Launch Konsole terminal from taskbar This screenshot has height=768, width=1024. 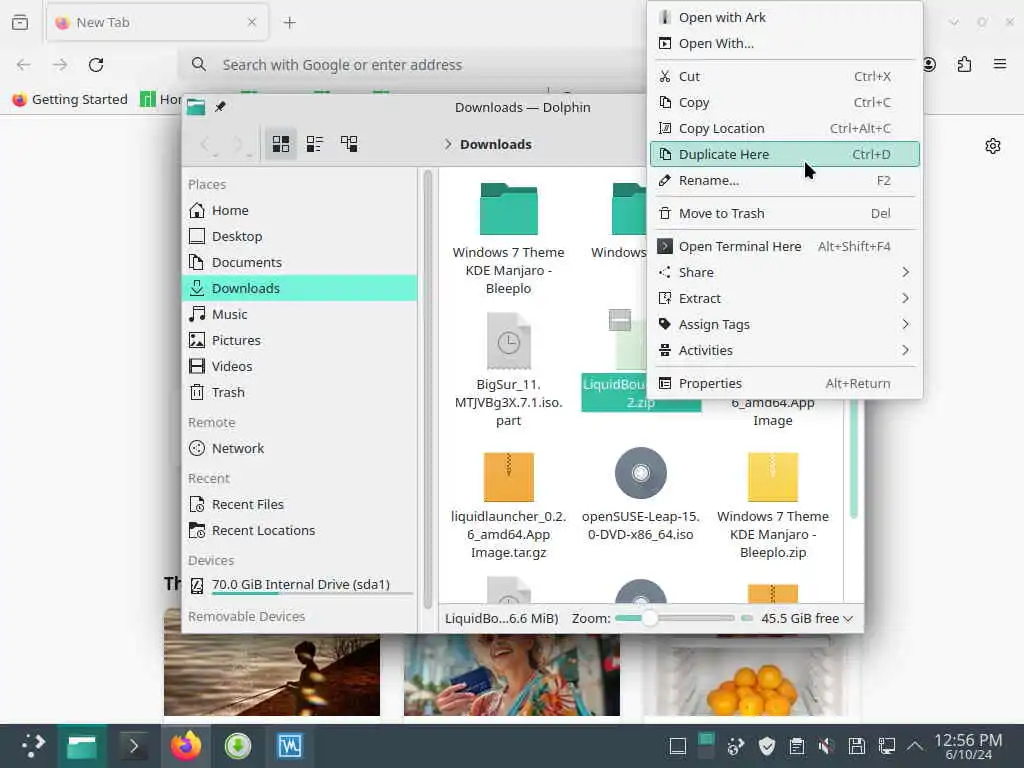134,746
